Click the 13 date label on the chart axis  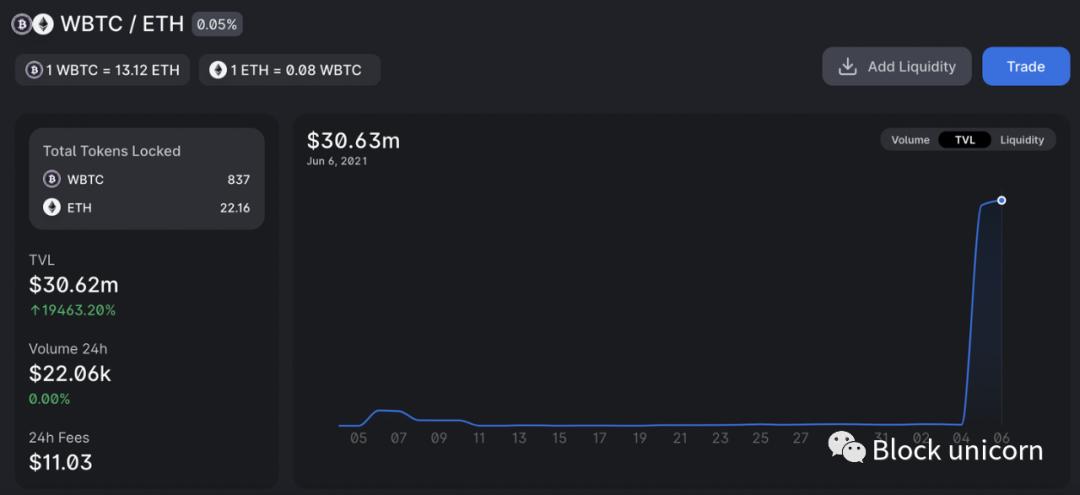(x=519, y=438)
